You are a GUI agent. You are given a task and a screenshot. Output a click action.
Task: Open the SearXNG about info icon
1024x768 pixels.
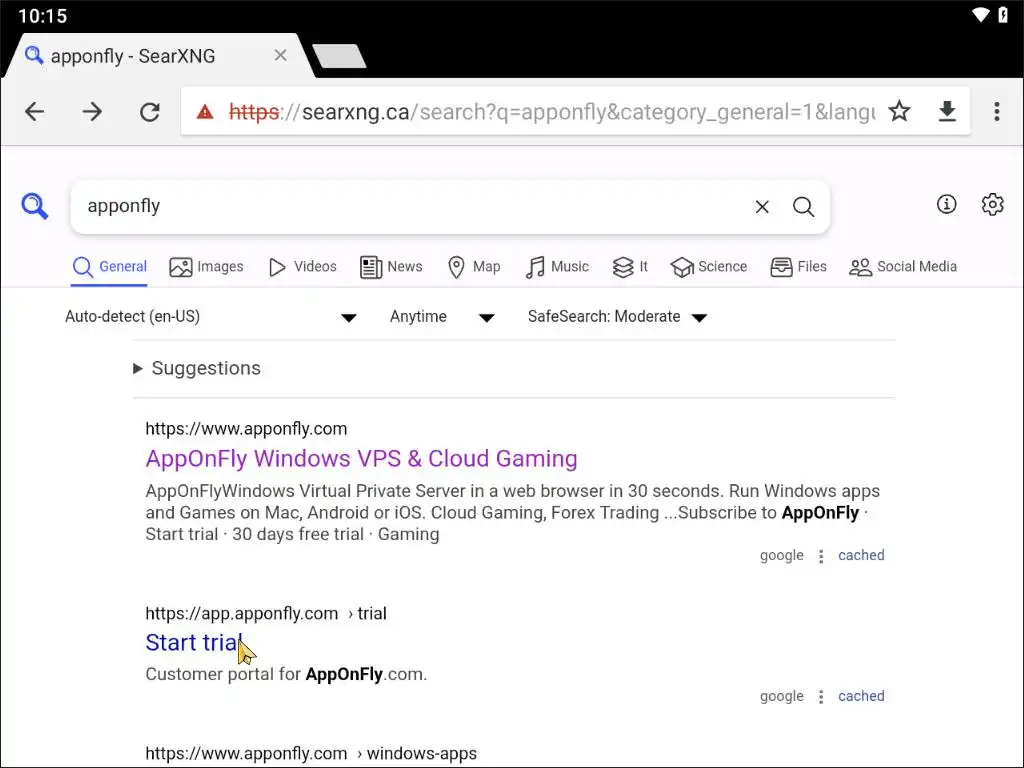click(x=946, y=204)
